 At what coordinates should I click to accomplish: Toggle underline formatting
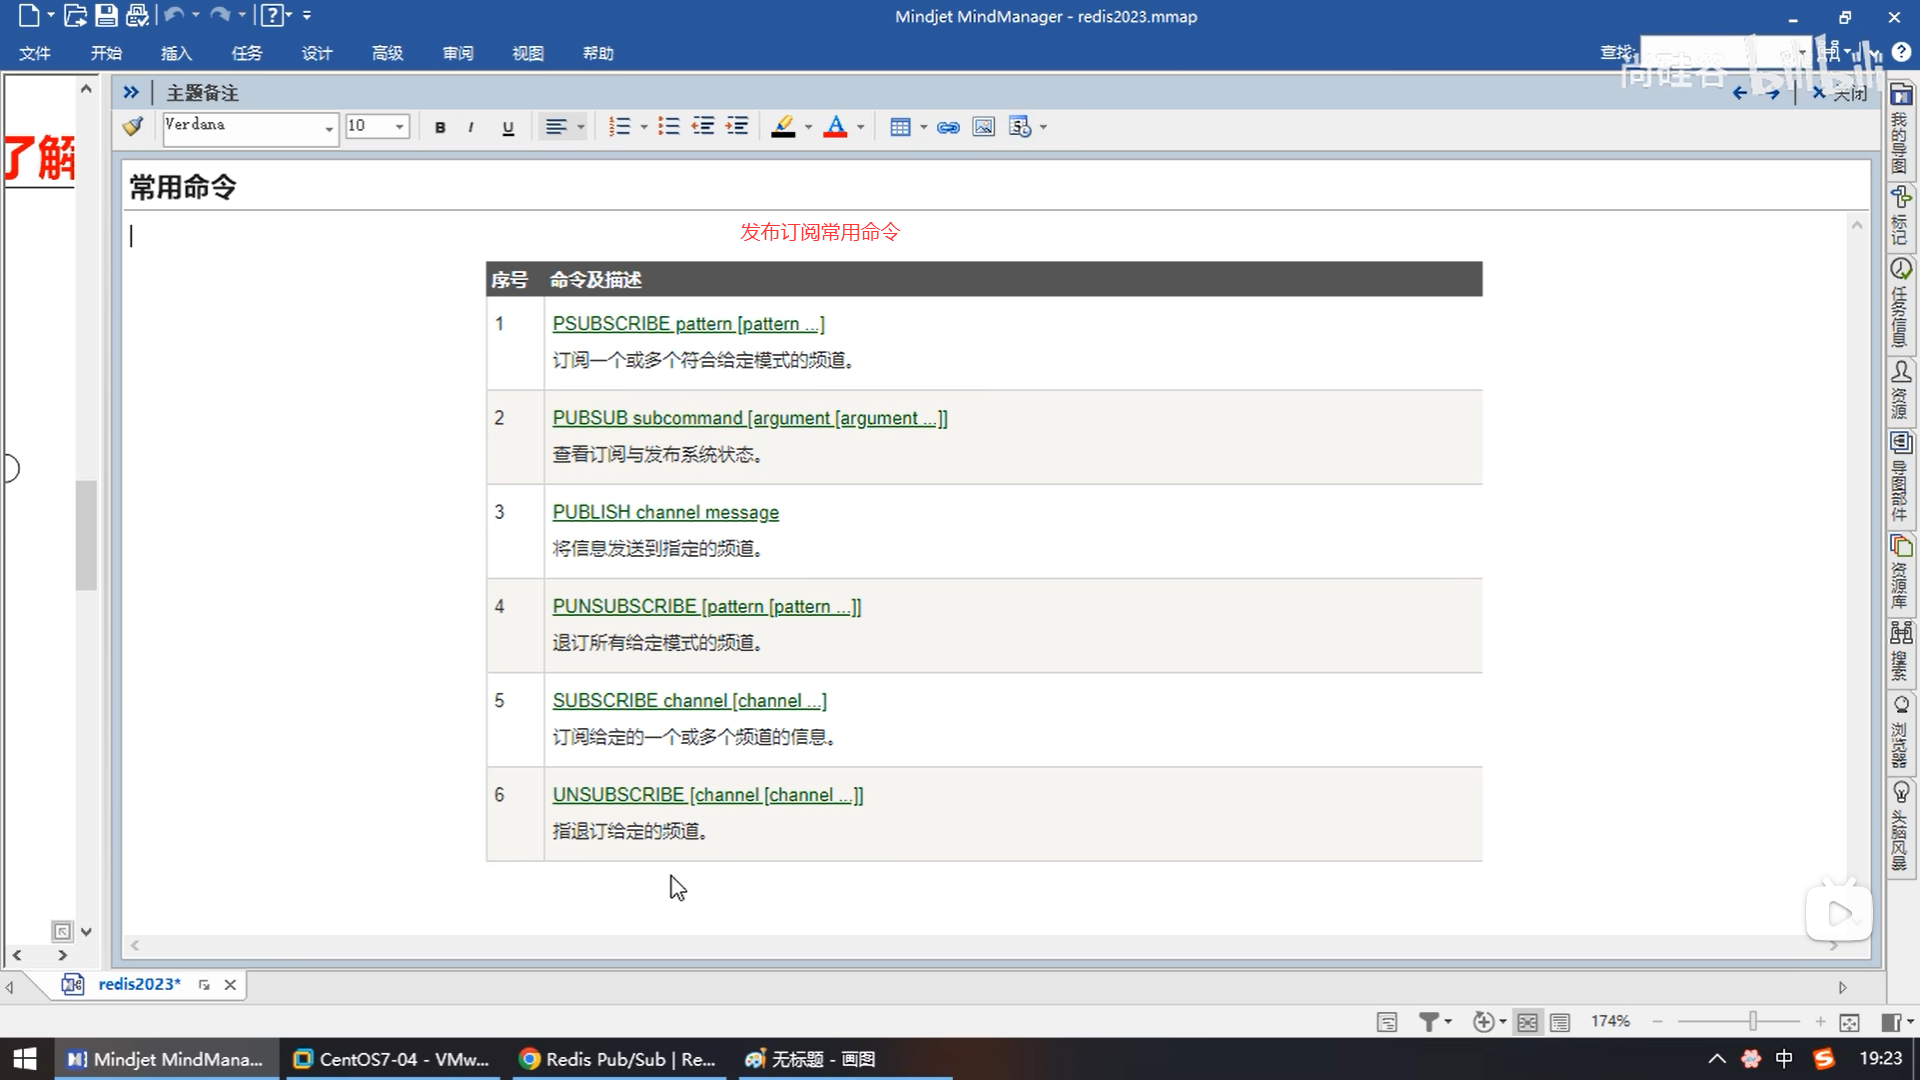click(x=508, y=128)
